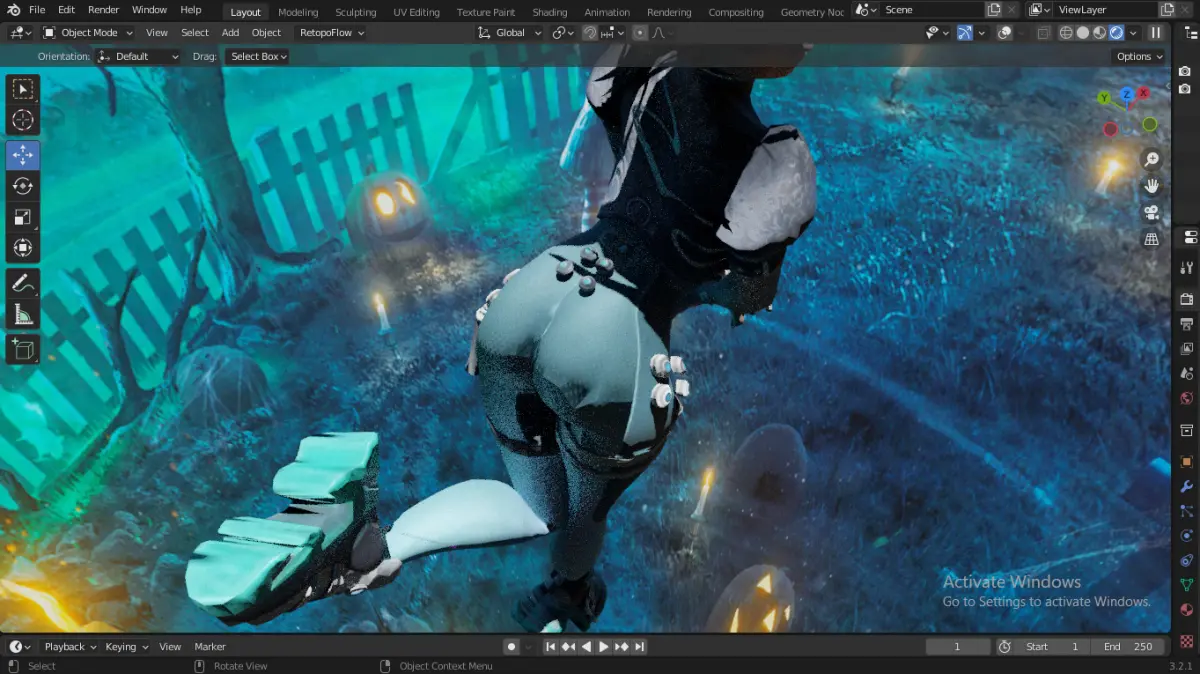
Task: Open object types visibility dropdown
Action: [937, 32]
